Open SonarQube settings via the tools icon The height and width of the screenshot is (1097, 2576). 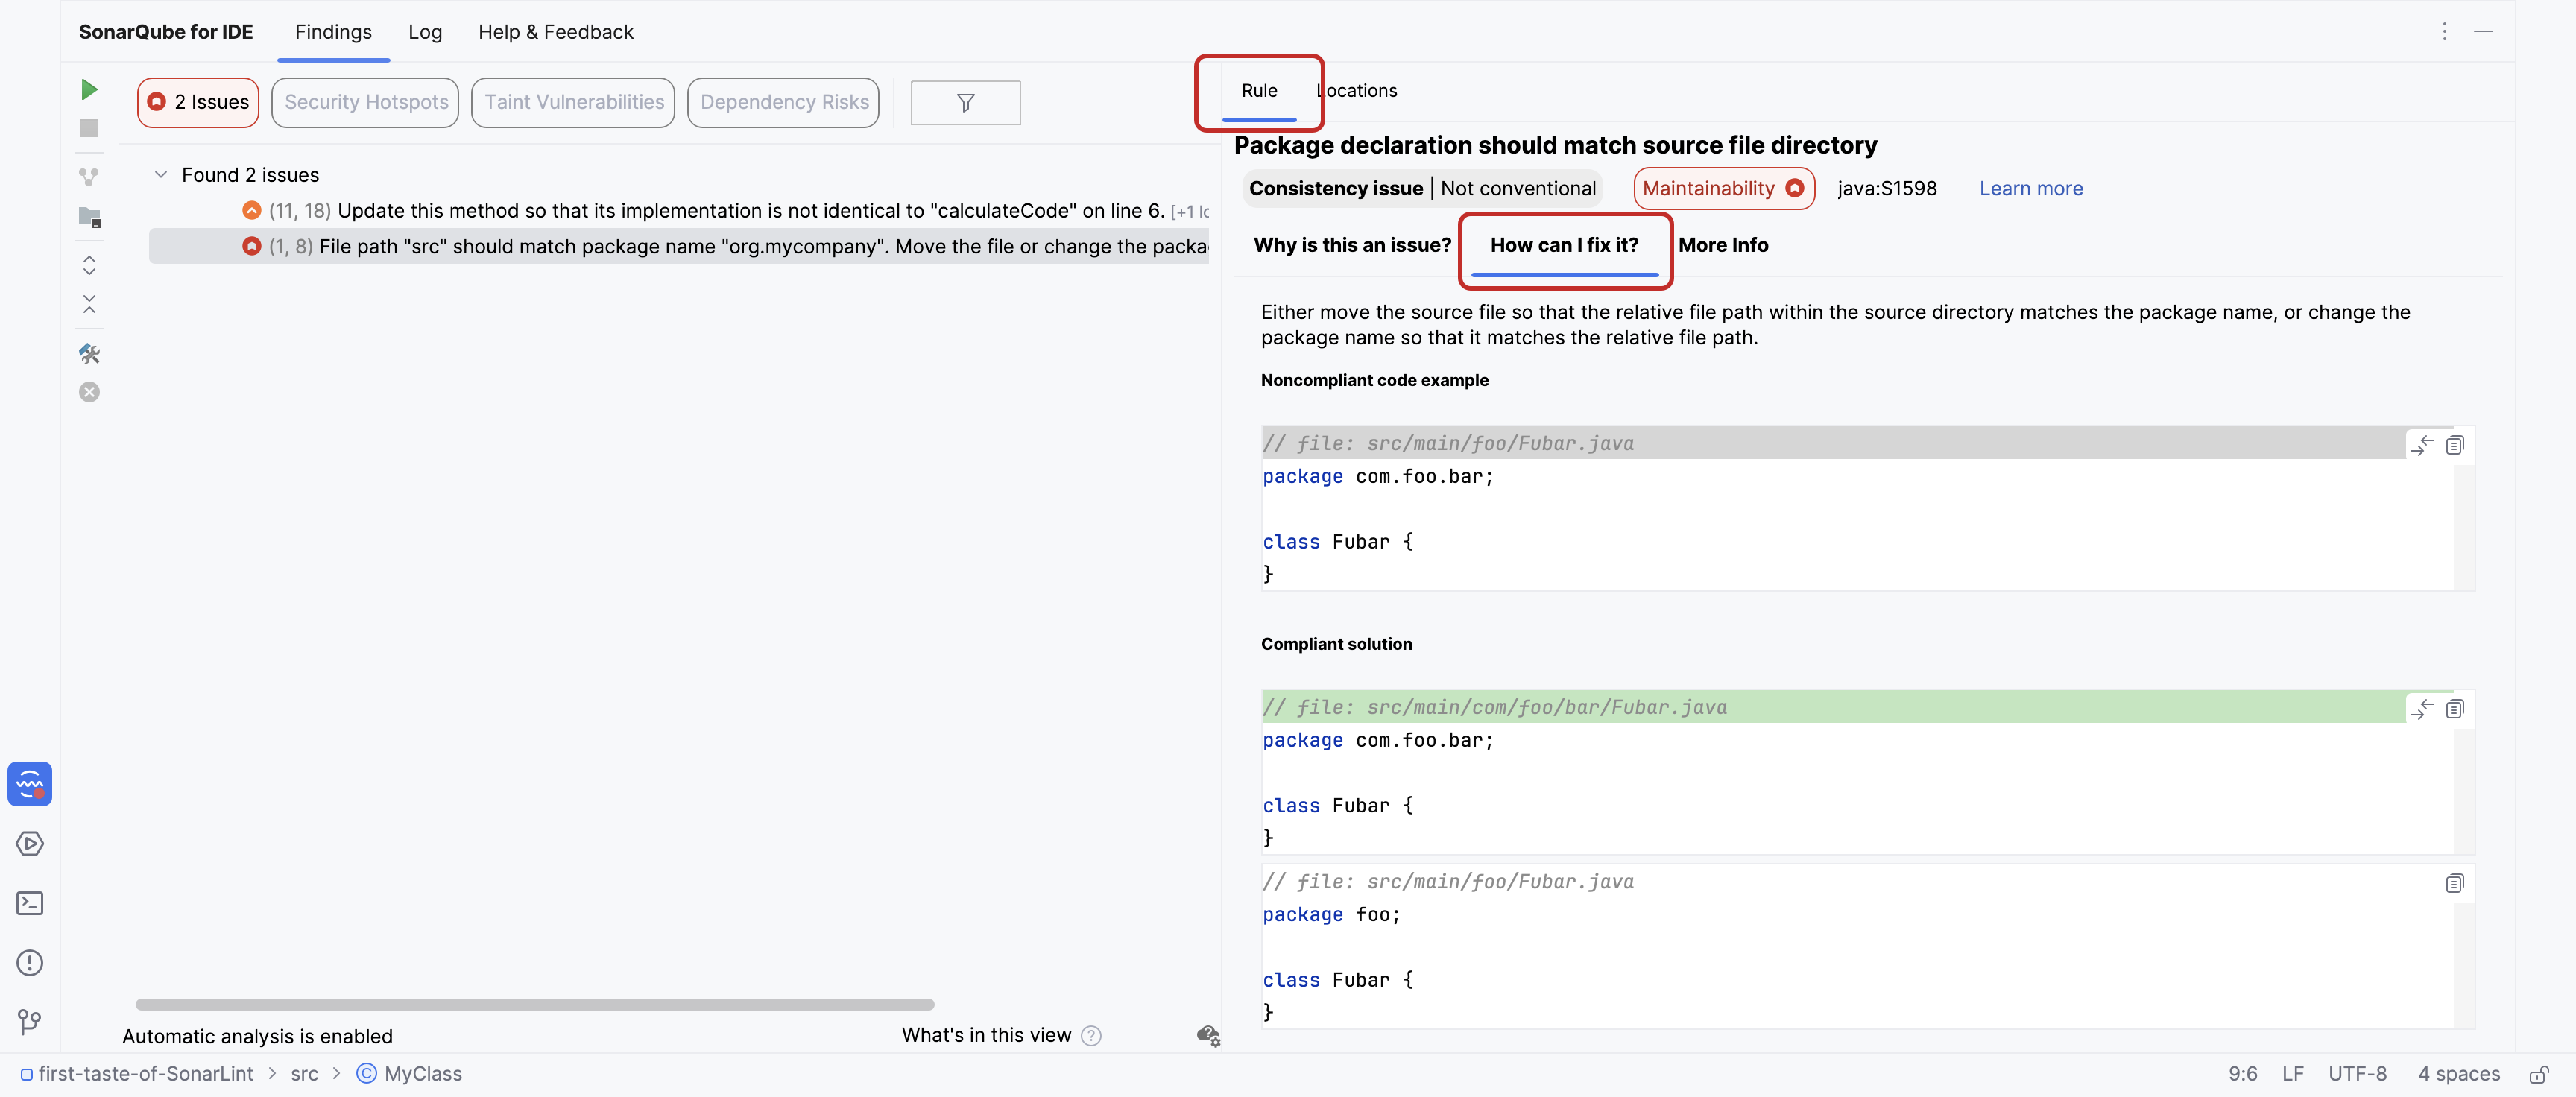click(x=89, y=353)
